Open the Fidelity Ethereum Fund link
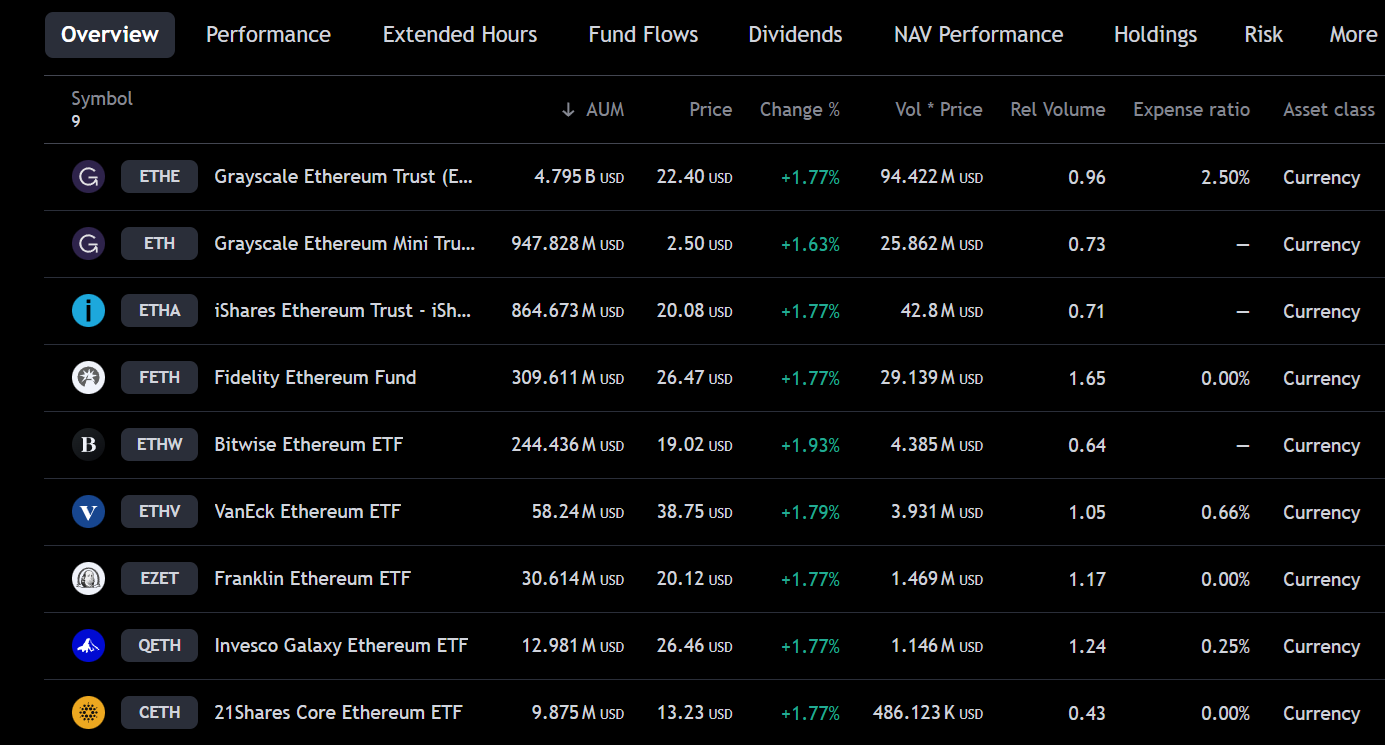Screen dimensions: 1385x745 (x=315, y=378)
